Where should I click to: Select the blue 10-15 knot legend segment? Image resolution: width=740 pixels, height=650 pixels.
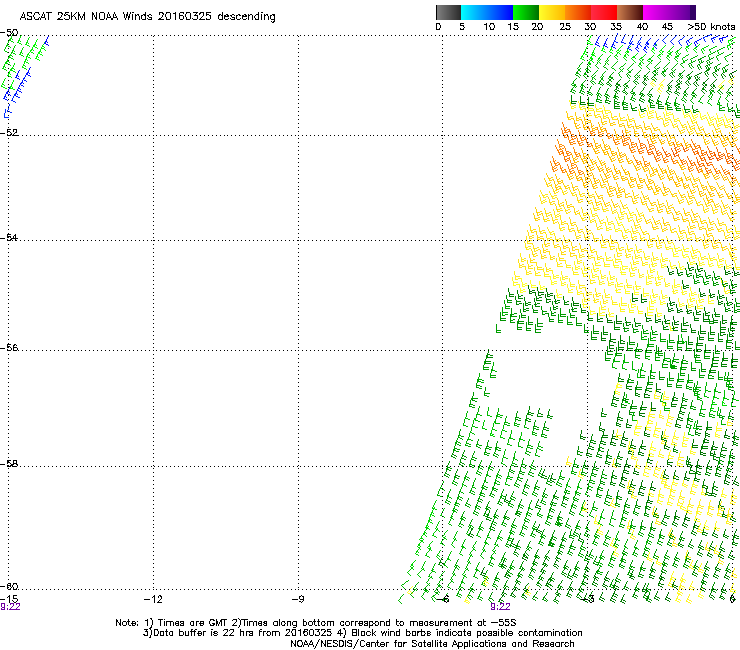point(500,12)
